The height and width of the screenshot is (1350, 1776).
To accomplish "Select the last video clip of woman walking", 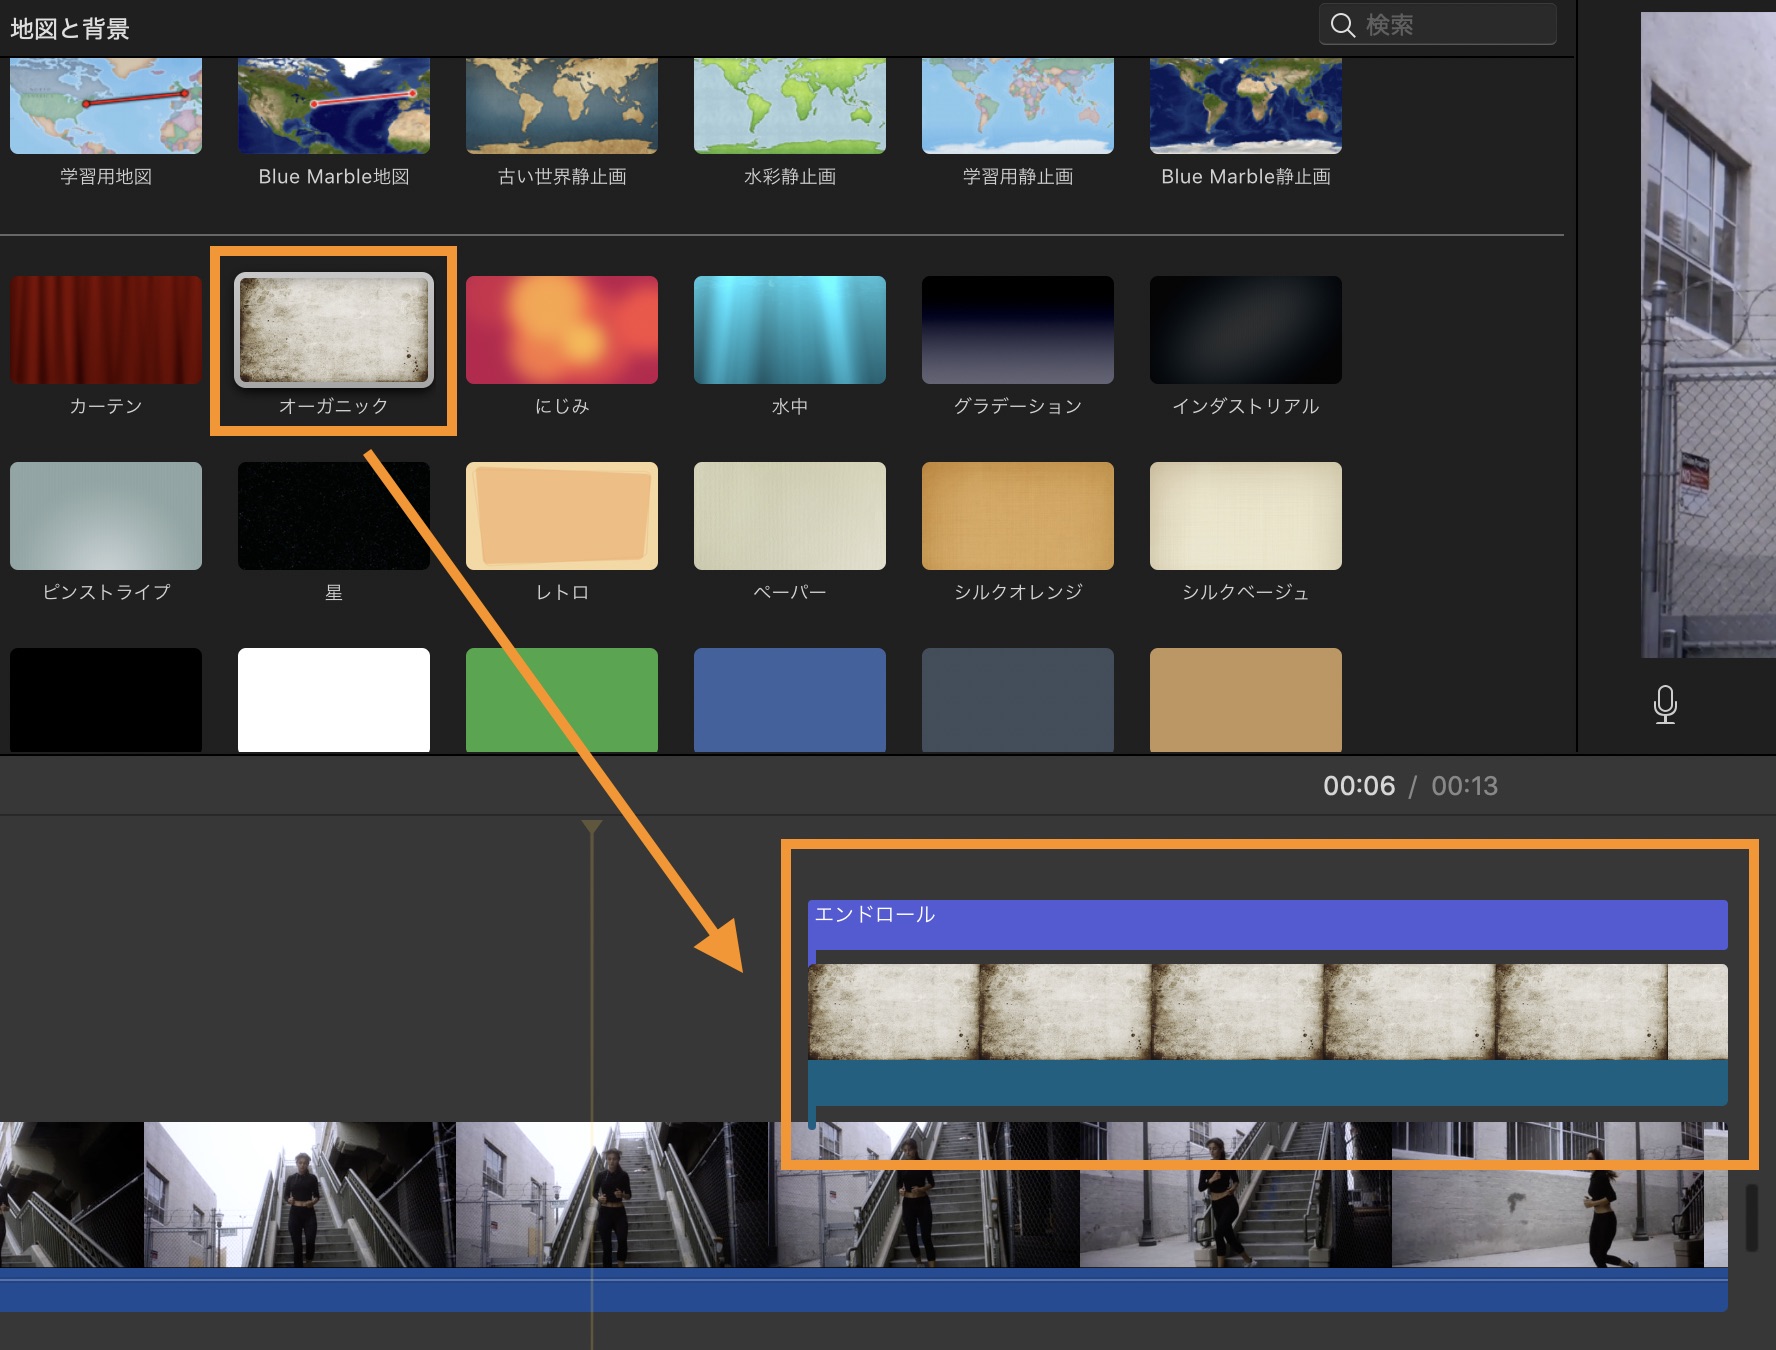I will click(1560, 1195).
